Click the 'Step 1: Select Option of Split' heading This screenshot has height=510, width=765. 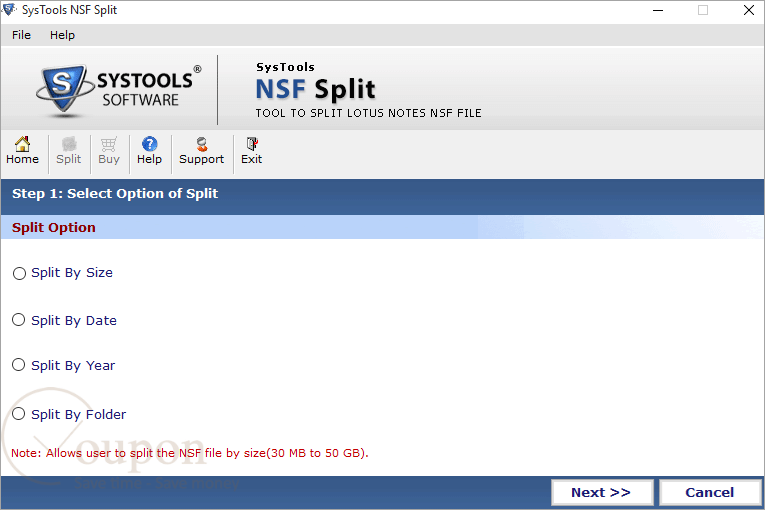tap(115, 194)
